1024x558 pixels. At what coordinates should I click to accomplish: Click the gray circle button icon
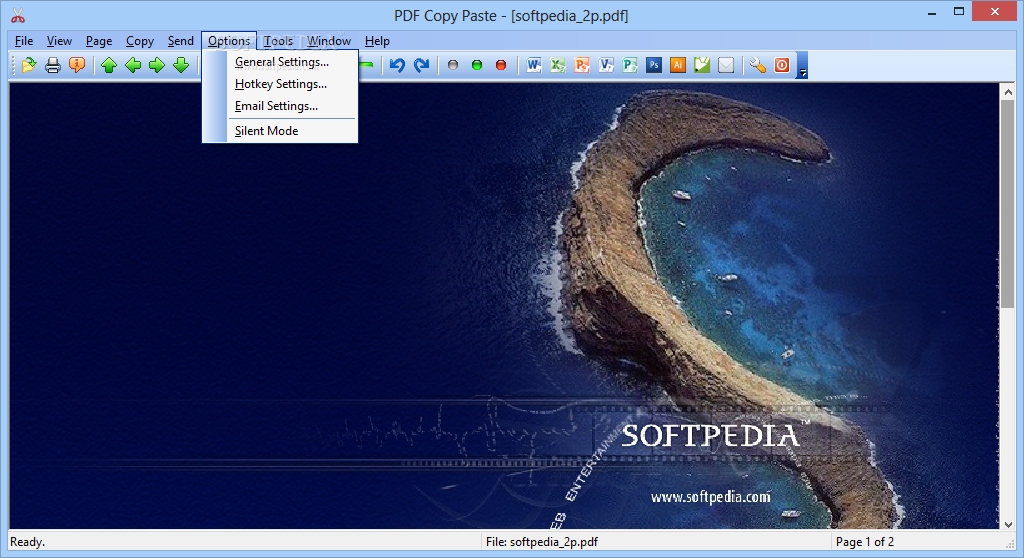453,65
